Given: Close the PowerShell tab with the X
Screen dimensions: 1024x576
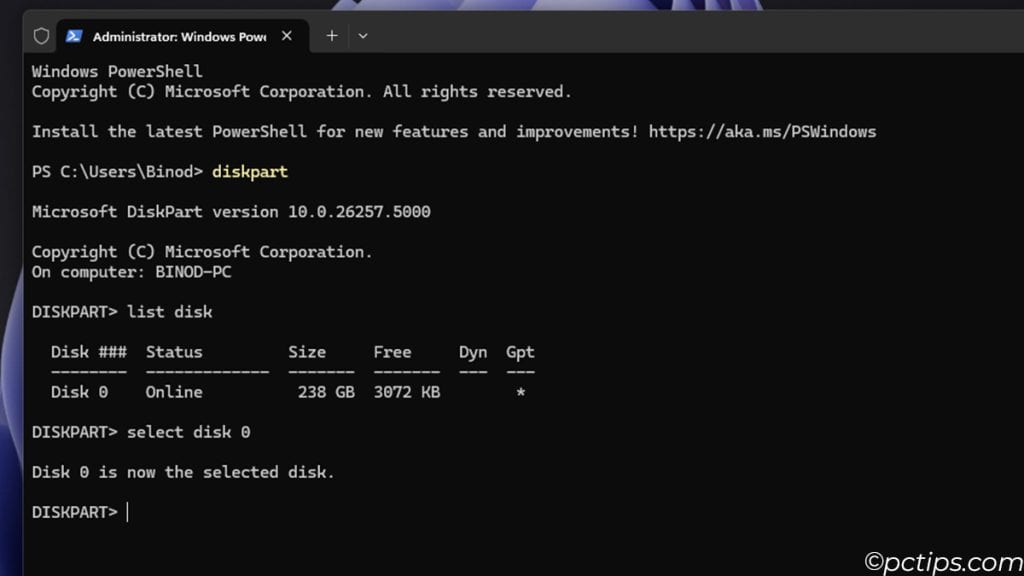Looking at the screenshot, I should pos(287,35).
